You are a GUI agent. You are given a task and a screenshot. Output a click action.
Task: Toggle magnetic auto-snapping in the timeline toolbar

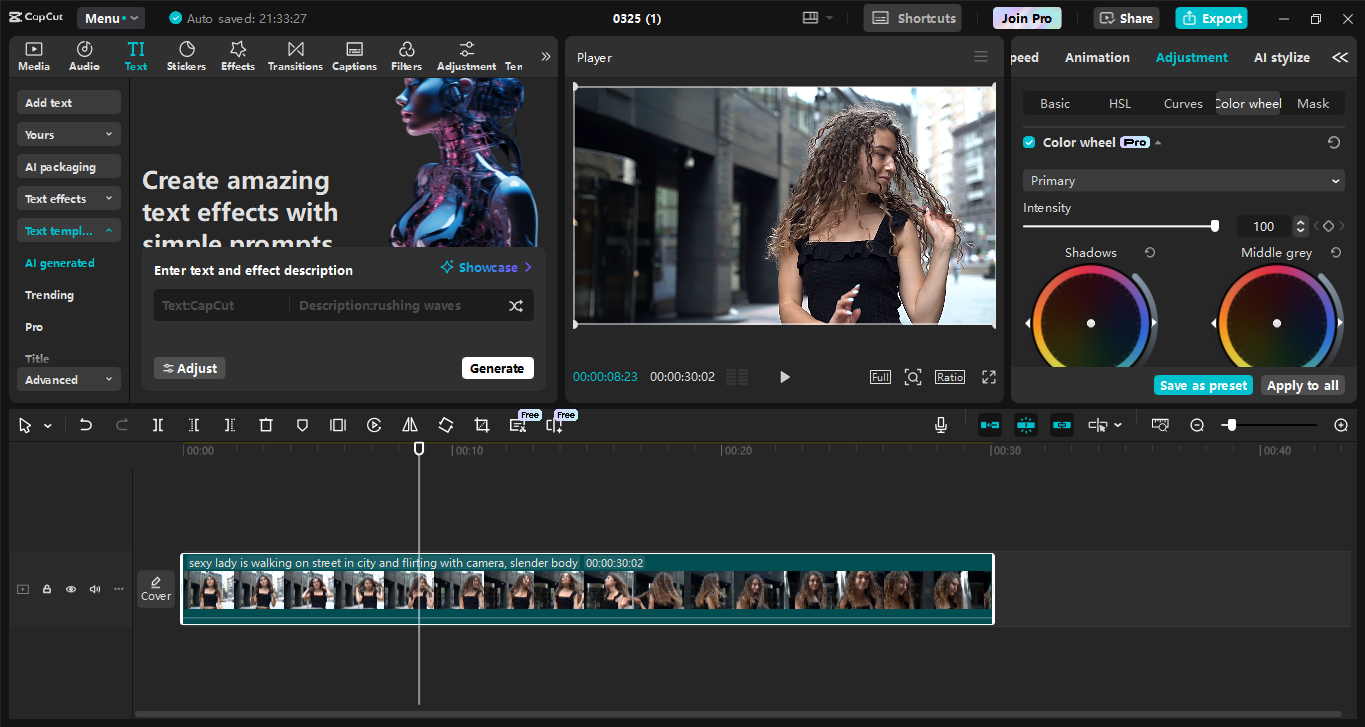point(1025,425)
